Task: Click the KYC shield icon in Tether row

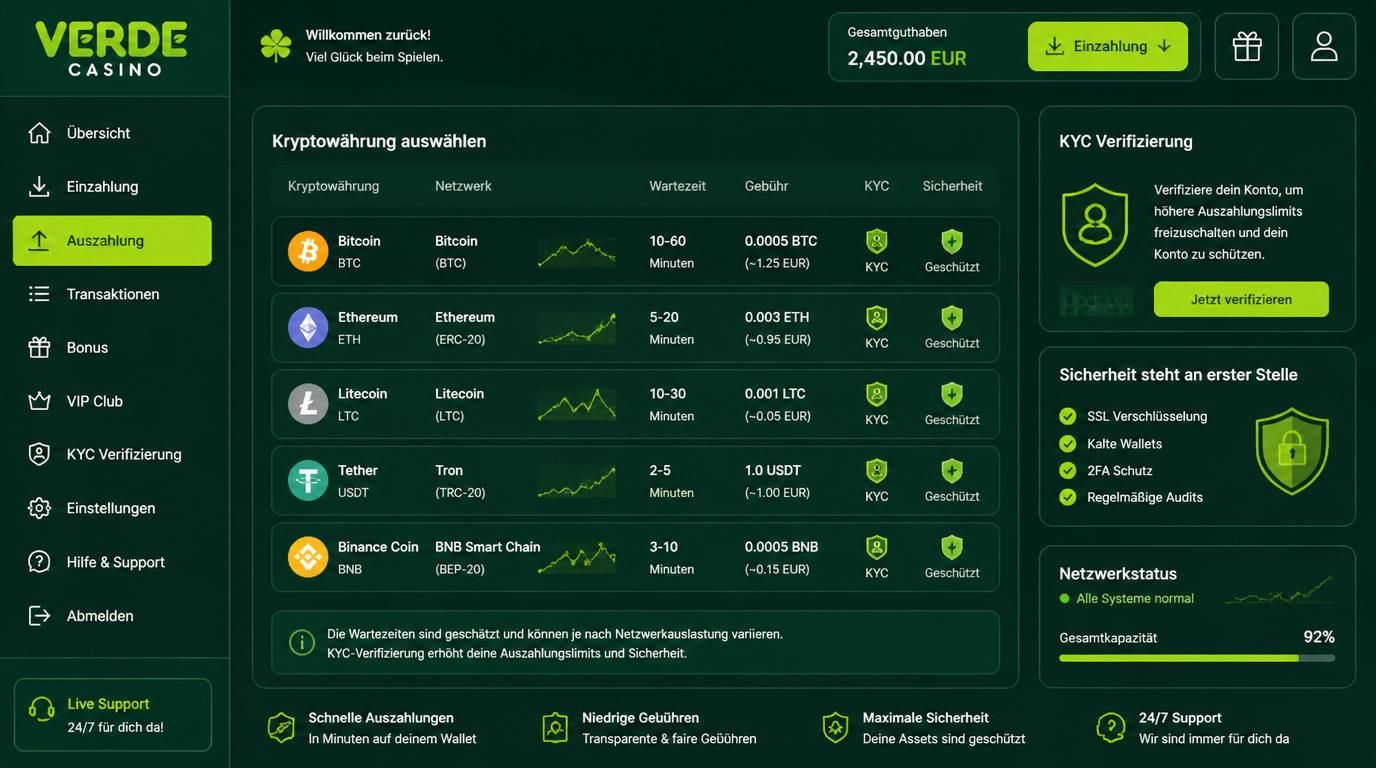Action: coord(877,471)
